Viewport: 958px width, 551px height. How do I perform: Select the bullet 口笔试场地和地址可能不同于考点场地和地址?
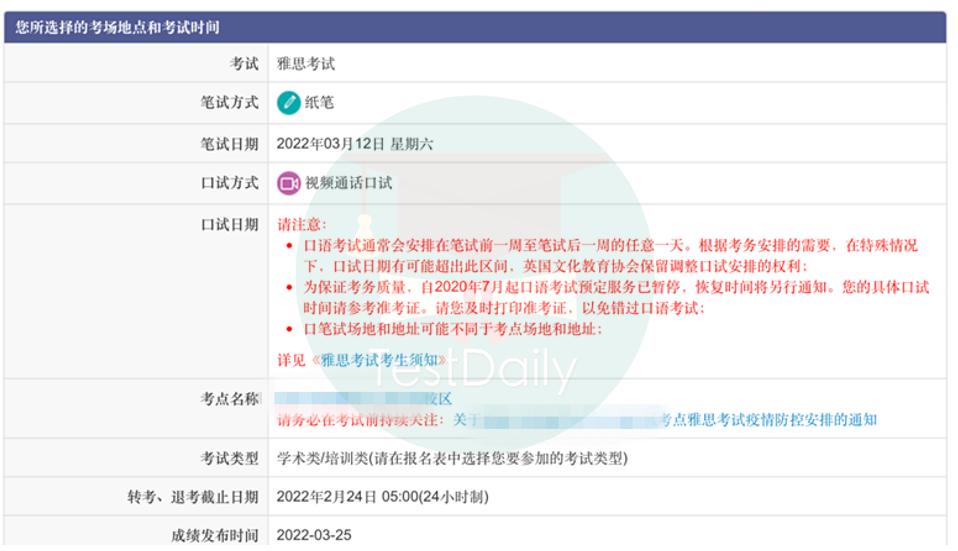point(453,329)
